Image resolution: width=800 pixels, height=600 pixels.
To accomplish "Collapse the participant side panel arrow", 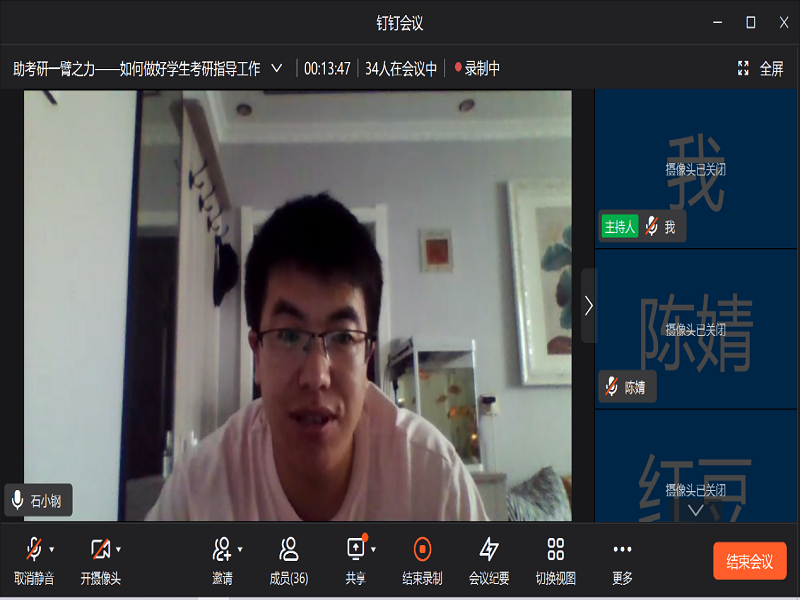I will pyautogui.click(x=588, y=305).
